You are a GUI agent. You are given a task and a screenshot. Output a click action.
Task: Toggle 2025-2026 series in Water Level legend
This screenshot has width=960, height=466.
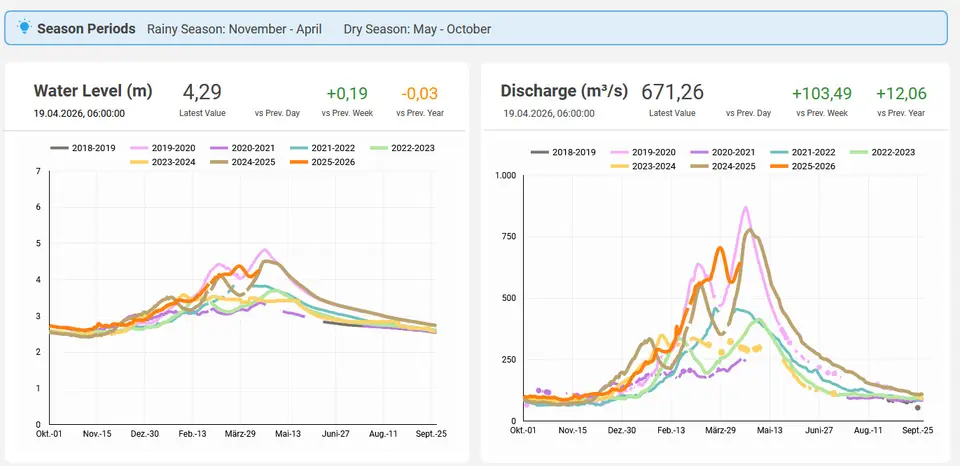click(323, 162)
